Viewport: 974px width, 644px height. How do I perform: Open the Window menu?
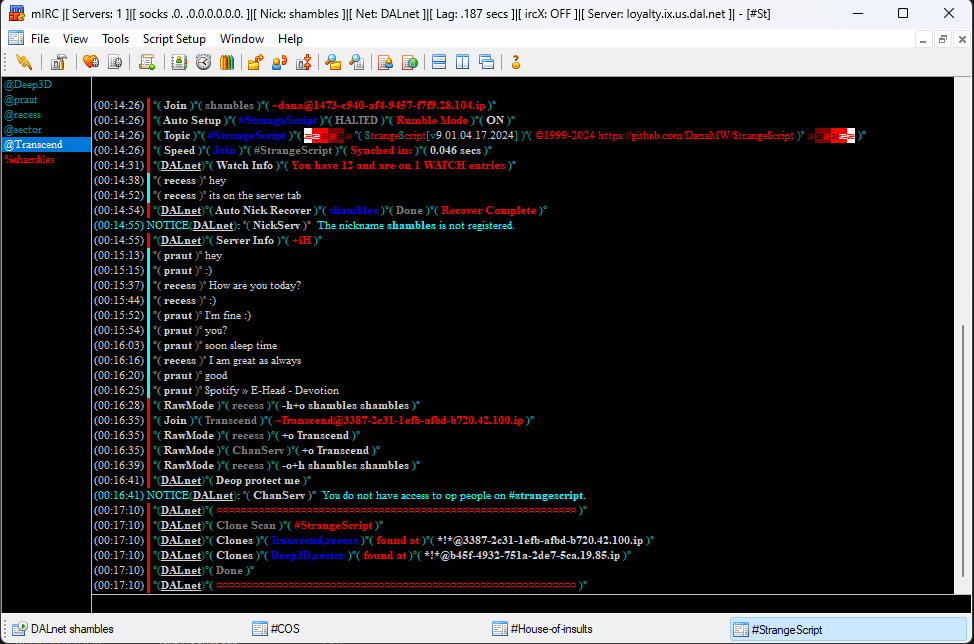coord(242,39)
